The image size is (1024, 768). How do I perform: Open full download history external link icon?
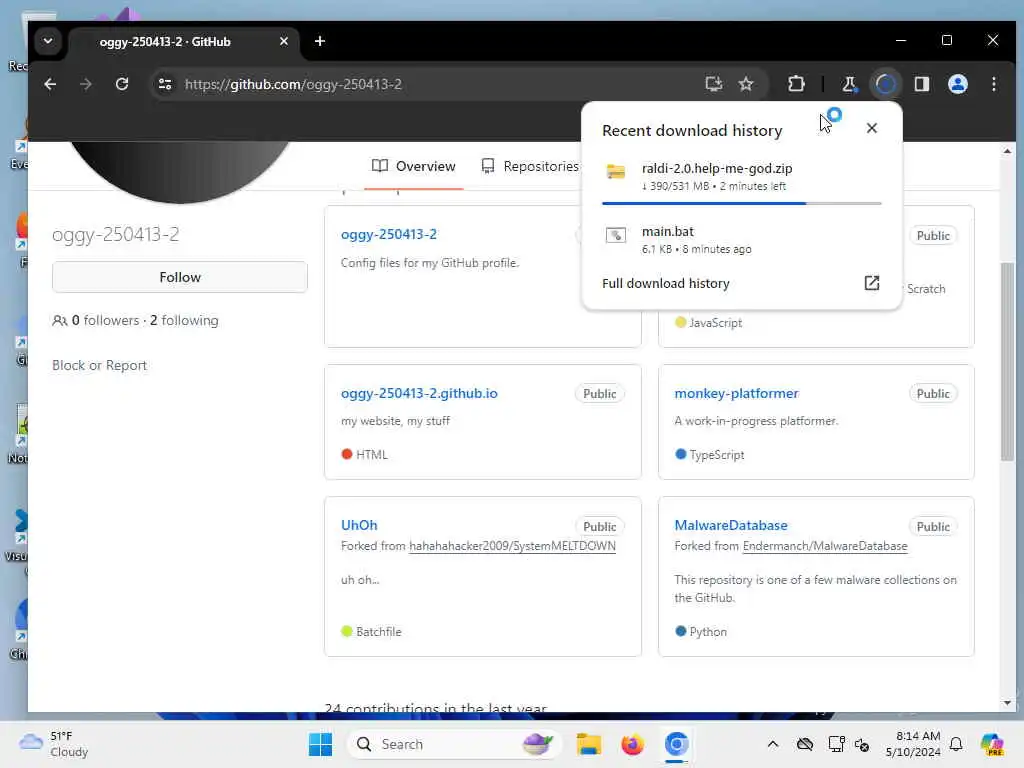[871, 283]
